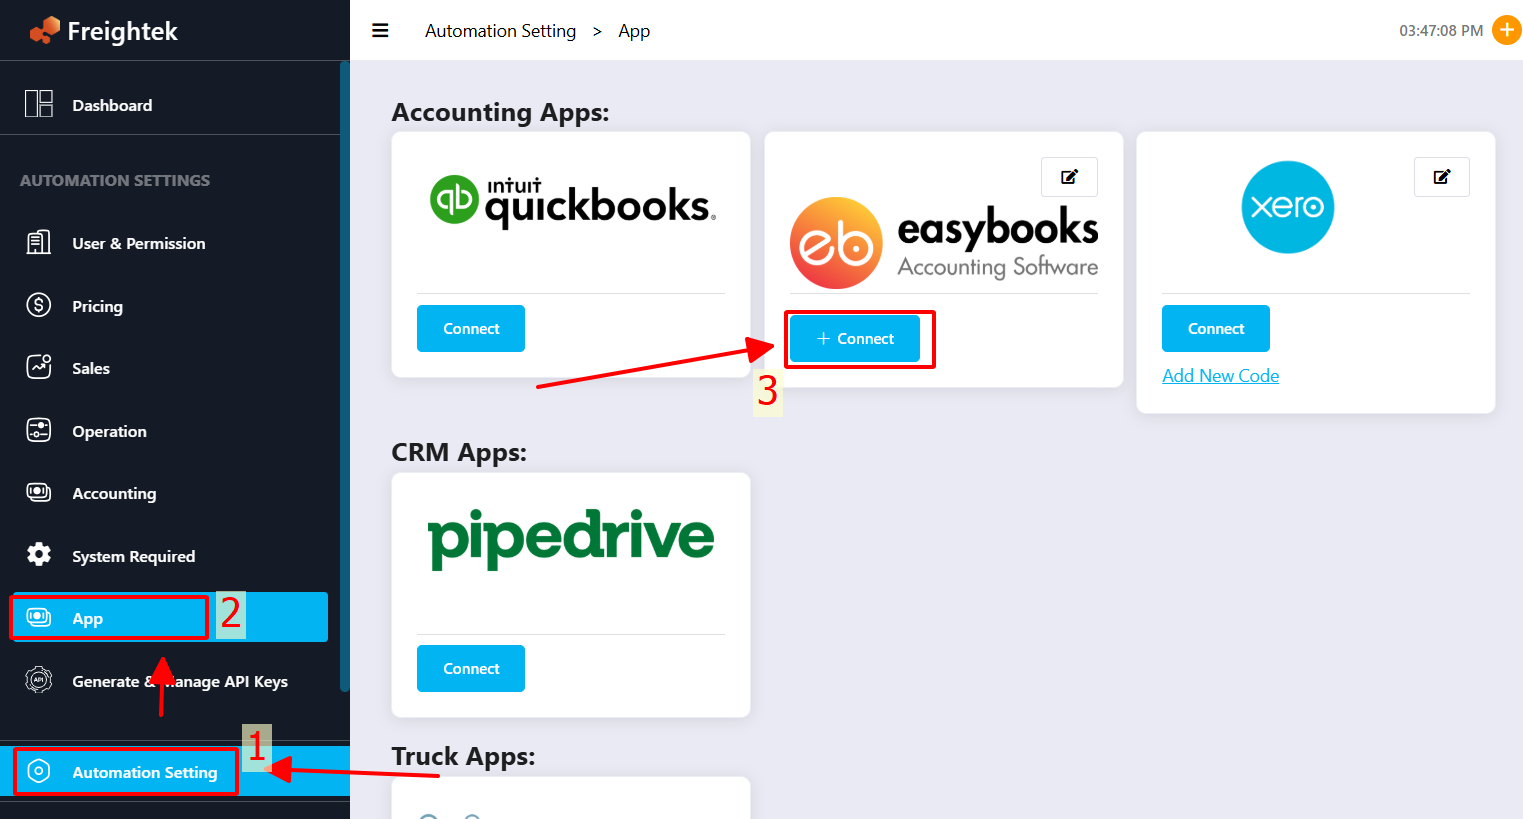
Task: Click the Pricing dollar icon
Action: click(39, 305)
